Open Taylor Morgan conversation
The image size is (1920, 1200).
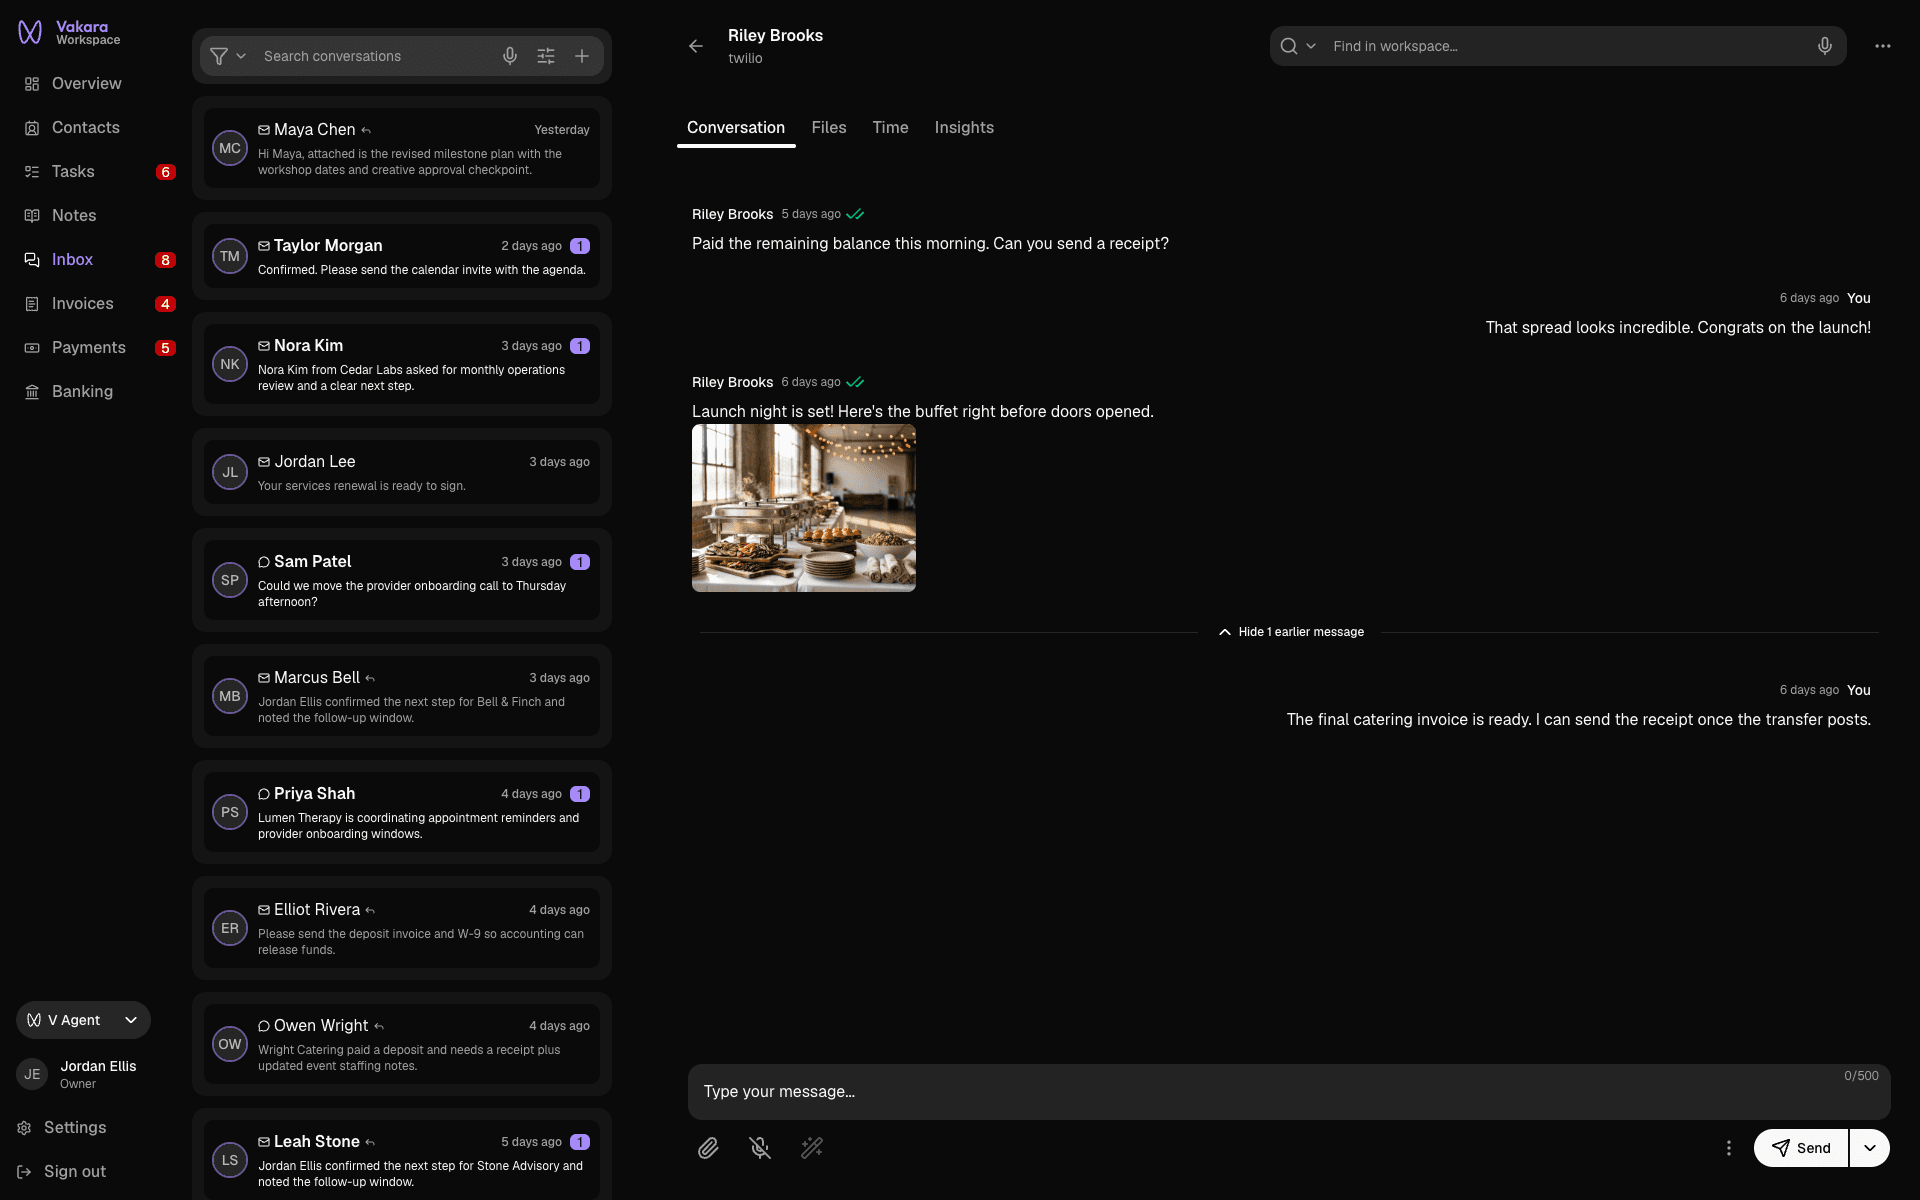tap(402, 256)
